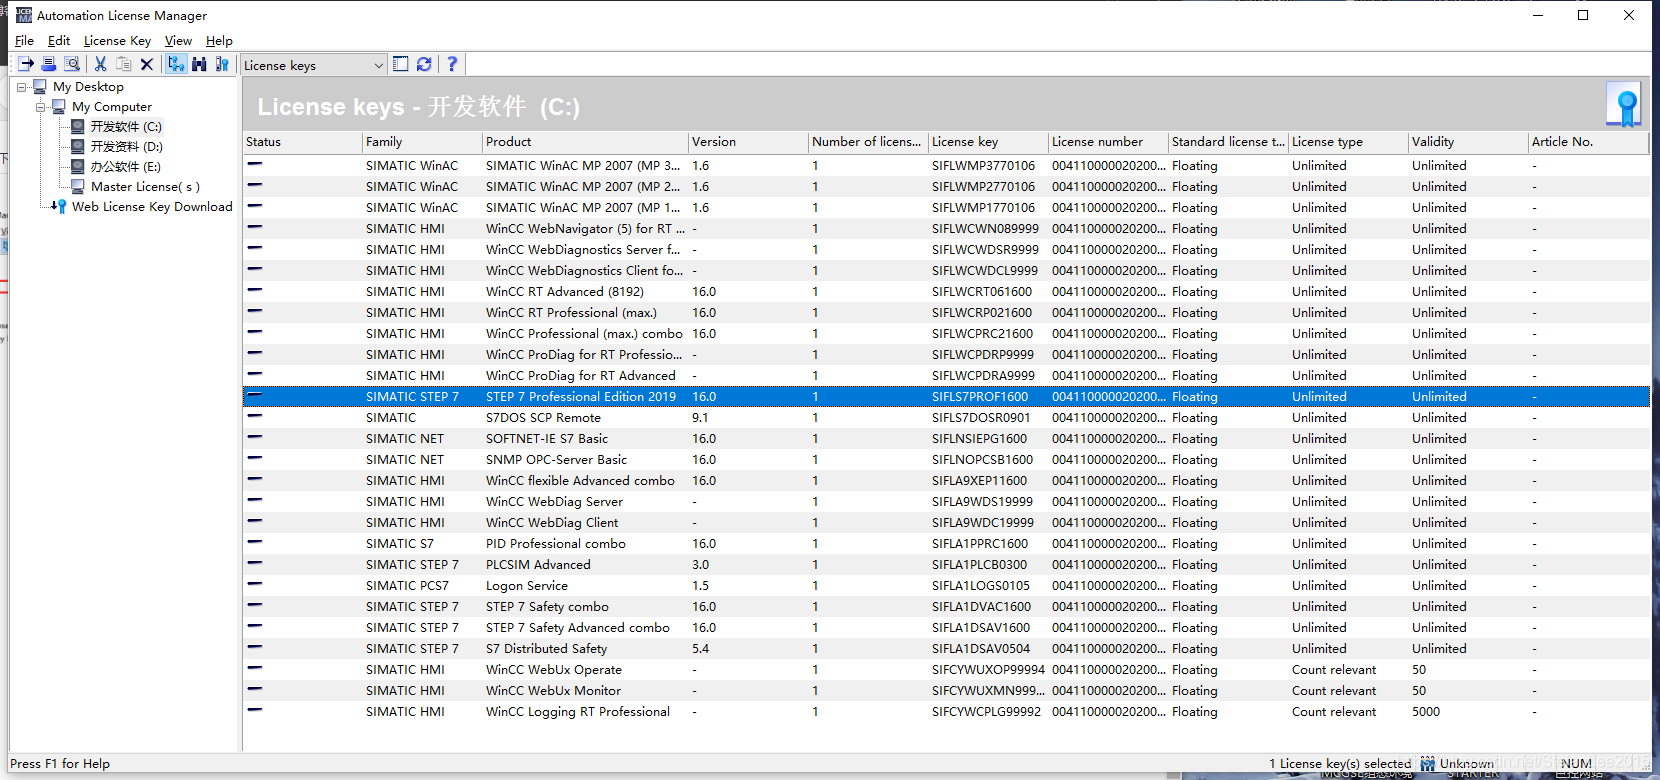Select the PLCSIM Advanced row
Screen dimensions: 1660x780
(946, 565)
